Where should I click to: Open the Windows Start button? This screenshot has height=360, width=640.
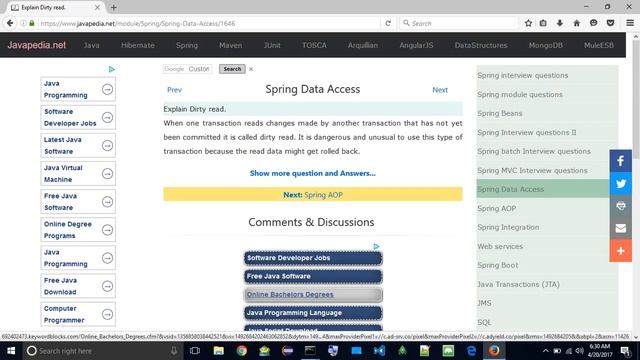coord(11,351)
